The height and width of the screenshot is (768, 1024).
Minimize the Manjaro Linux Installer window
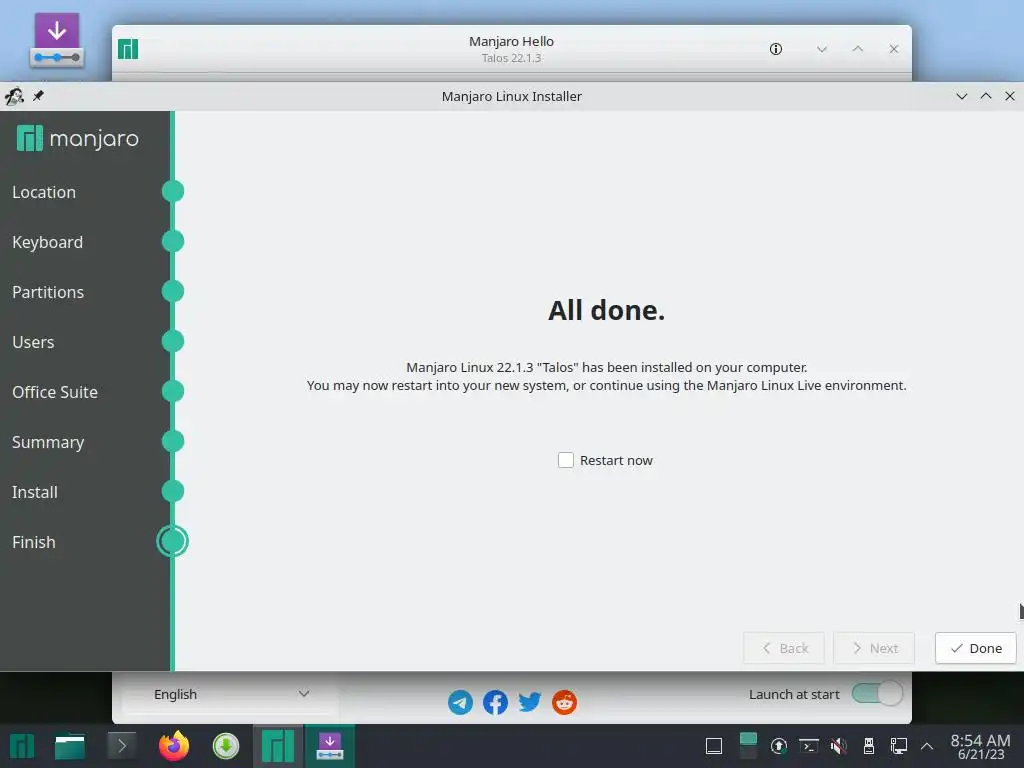[x=961, y=97]
